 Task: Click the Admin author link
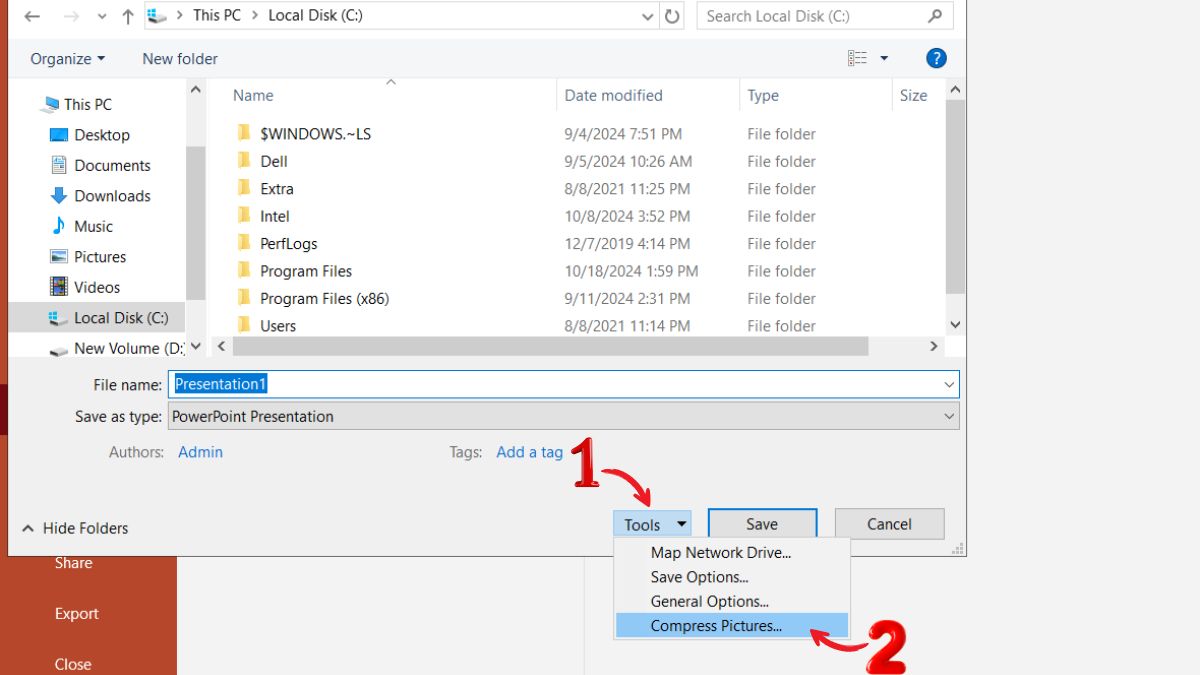coord(200,452)
